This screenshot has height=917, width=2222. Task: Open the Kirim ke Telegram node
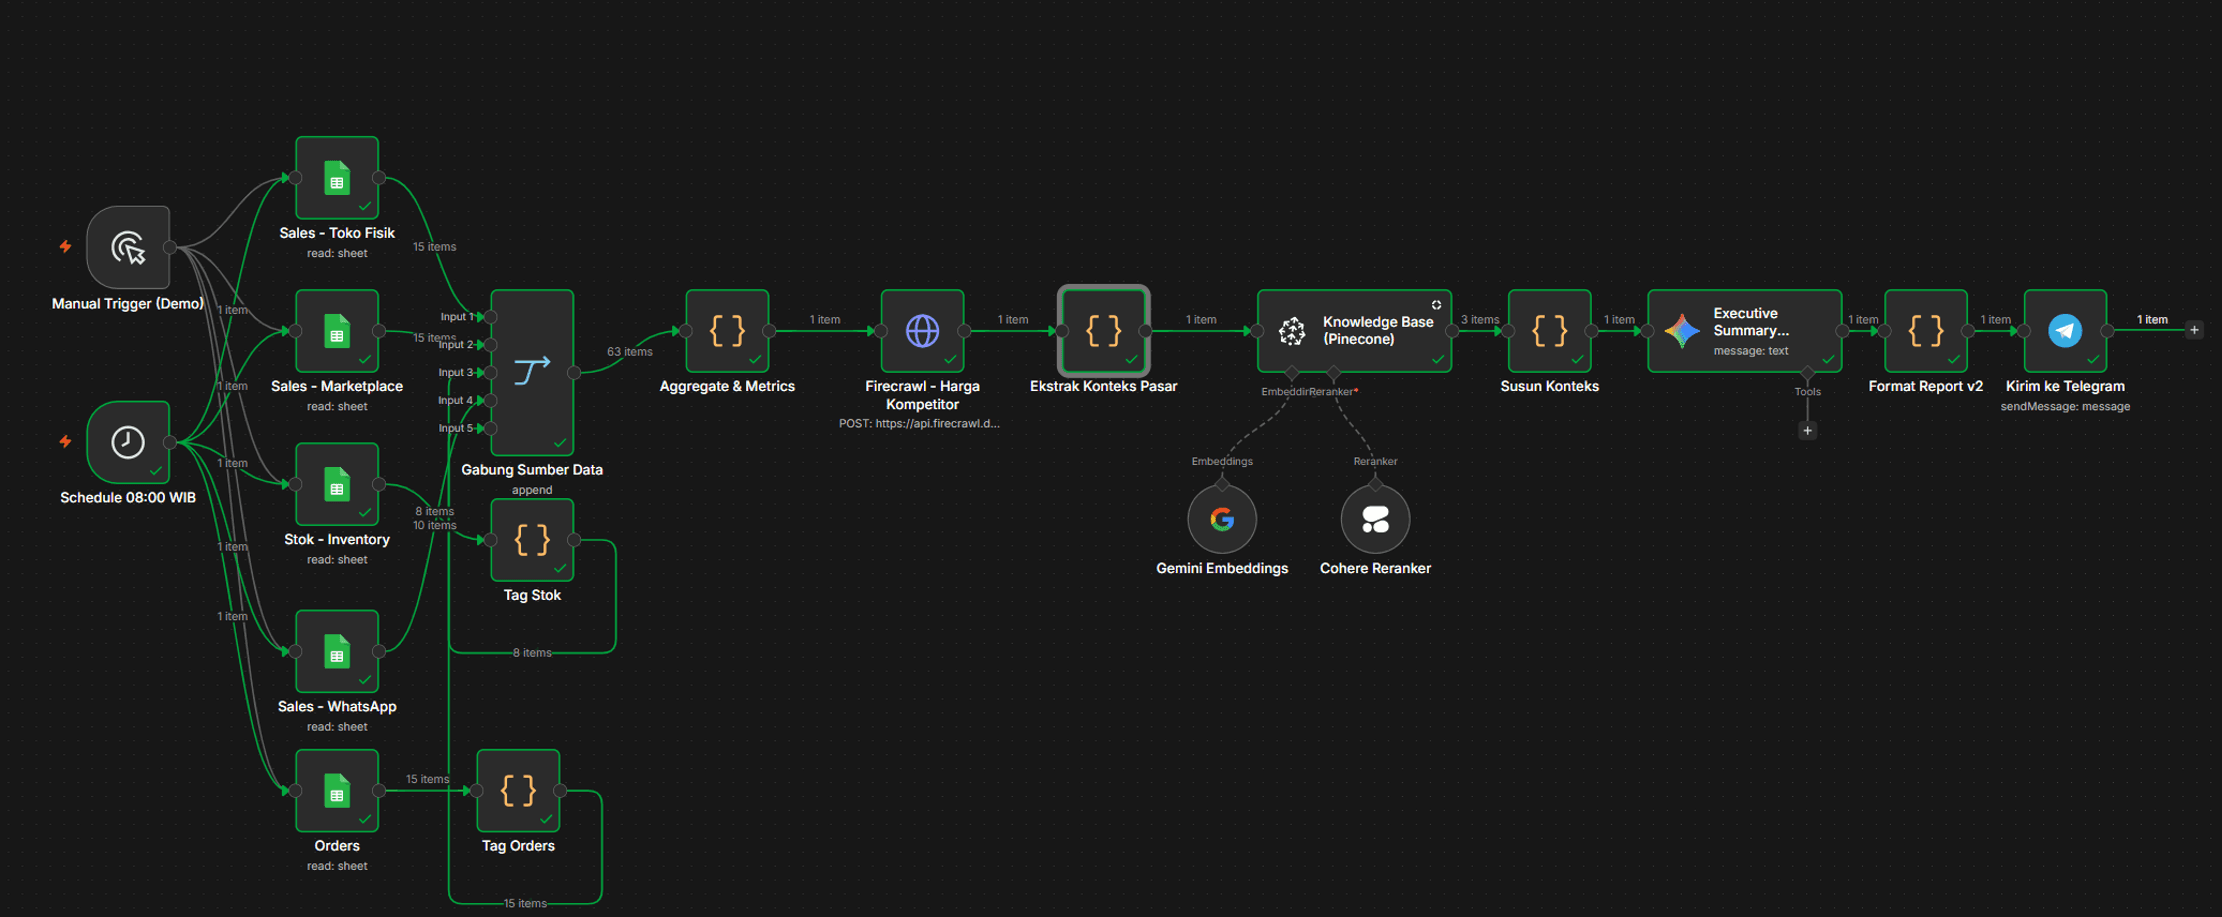tap(2065, 331)
